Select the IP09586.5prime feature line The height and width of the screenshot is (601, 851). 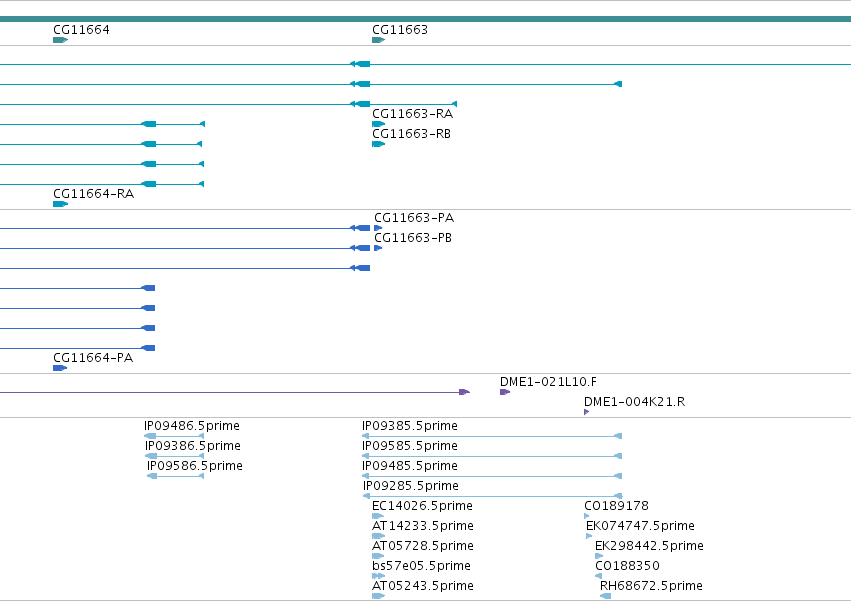(x=175, y=476)
